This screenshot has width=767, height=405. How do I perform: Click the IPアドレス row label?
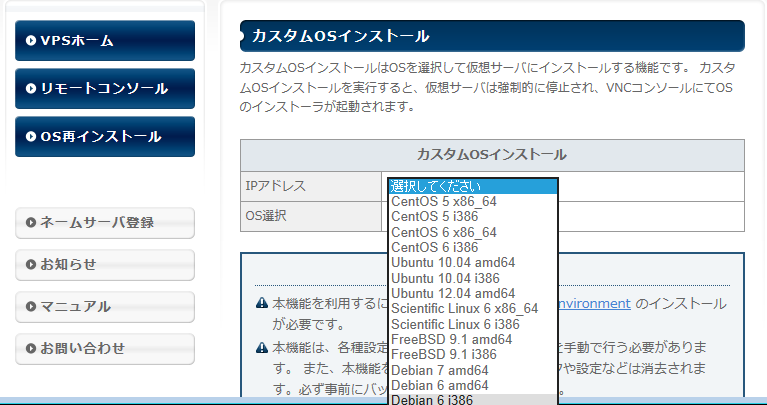pyautogui.click(x=275, y=186)
